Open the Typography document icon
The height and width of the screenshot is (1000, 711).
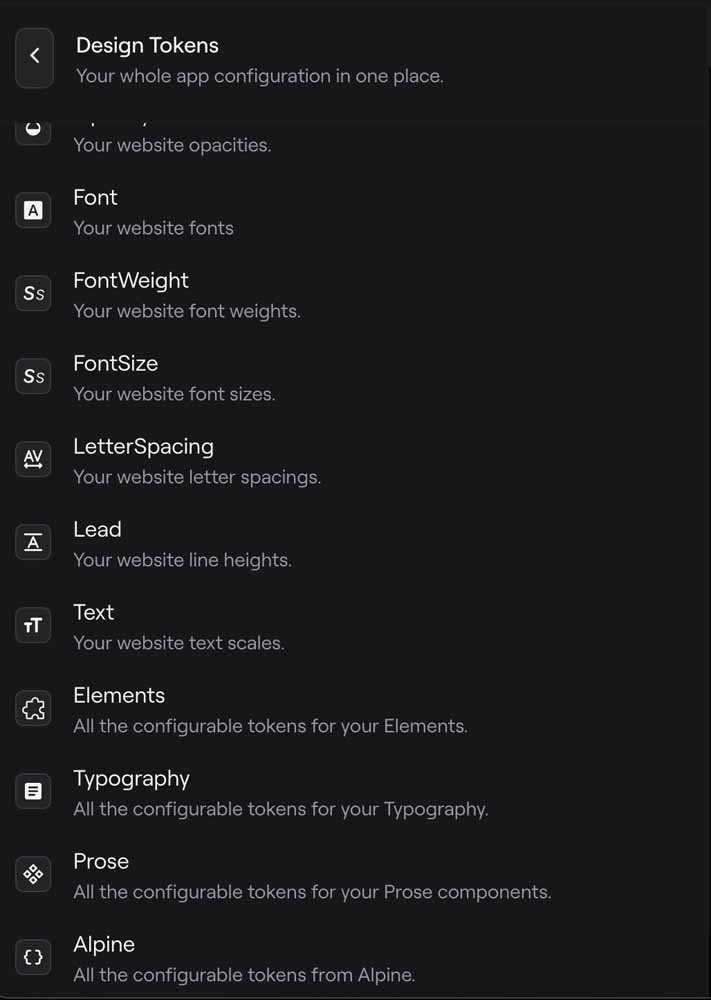34,792
